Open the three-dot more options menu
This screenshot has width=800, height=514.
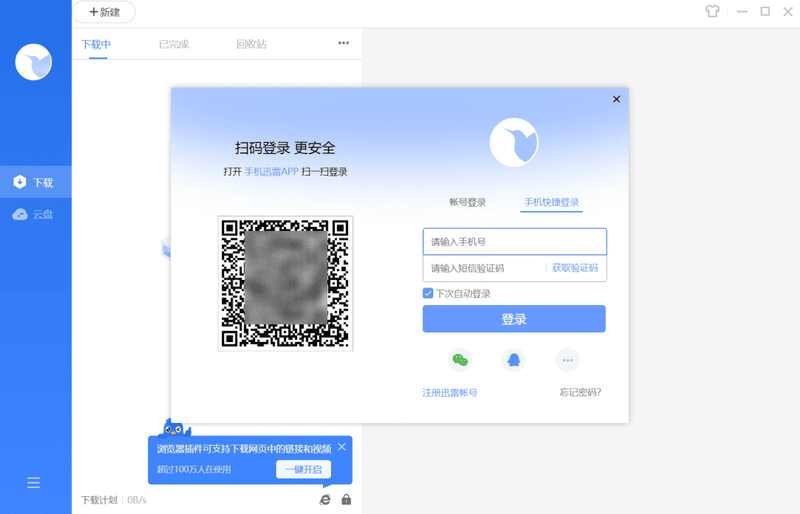click(x=344, y=43)
